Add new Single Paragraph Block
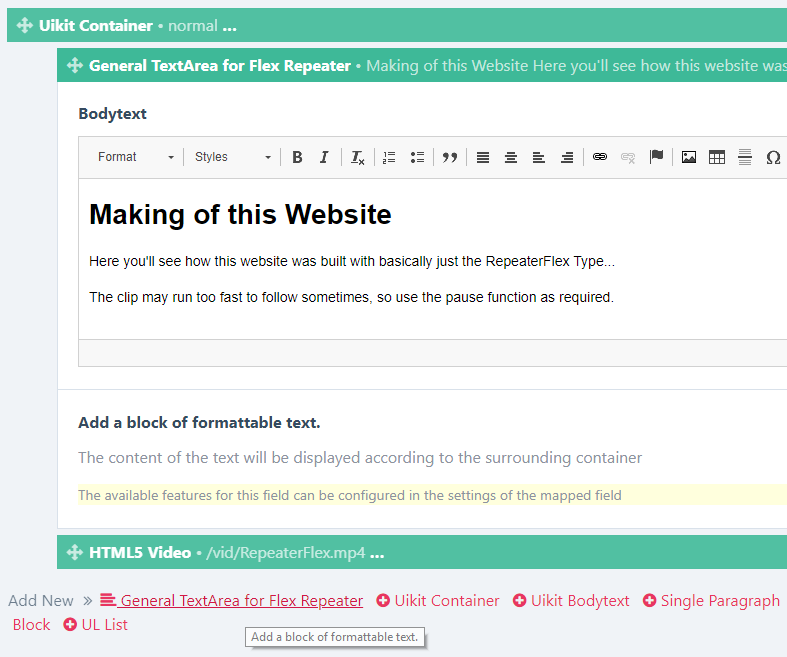The width and height of the screenshot is (787, 657). click(x=711, y=600)
